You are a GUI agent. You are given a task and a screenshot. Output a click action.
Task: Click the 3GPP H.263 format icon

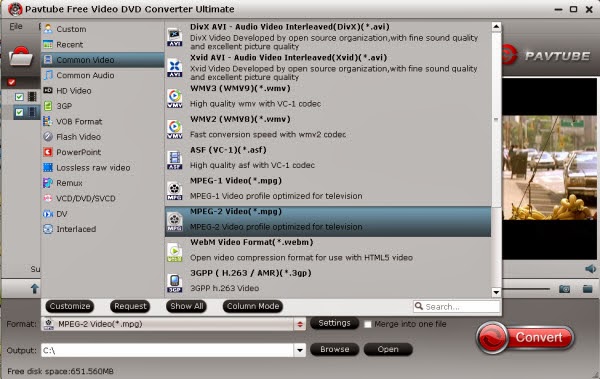click(174, 283)
